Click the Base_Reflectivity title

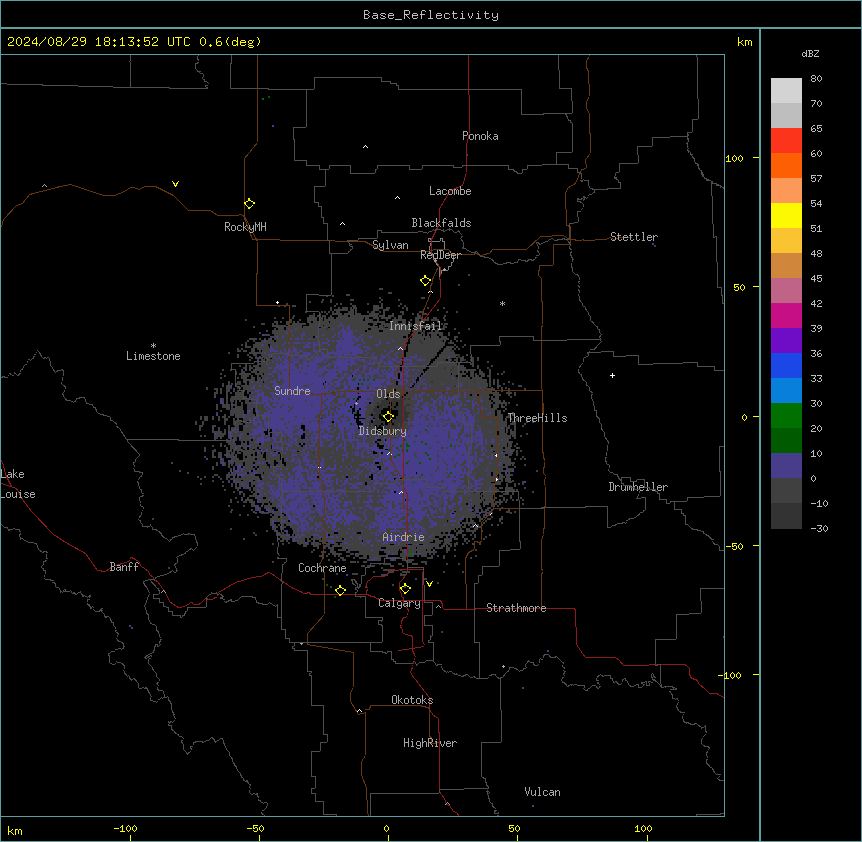tap(431, 15)
